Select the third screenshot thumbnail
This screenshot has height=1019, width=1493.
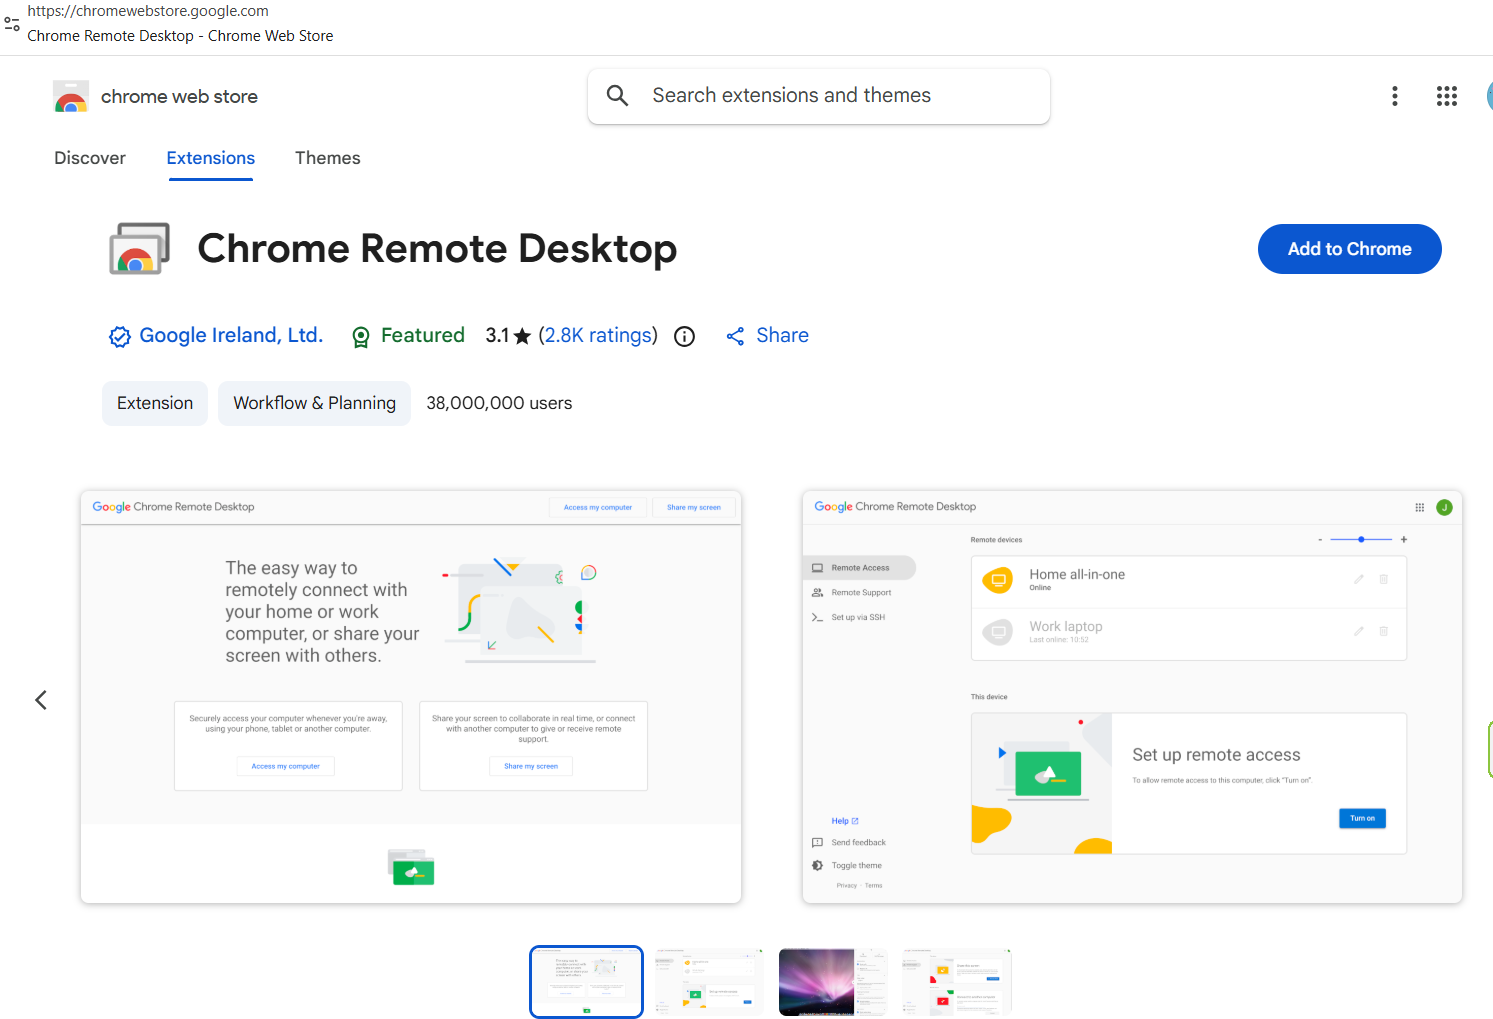(833, 982)
